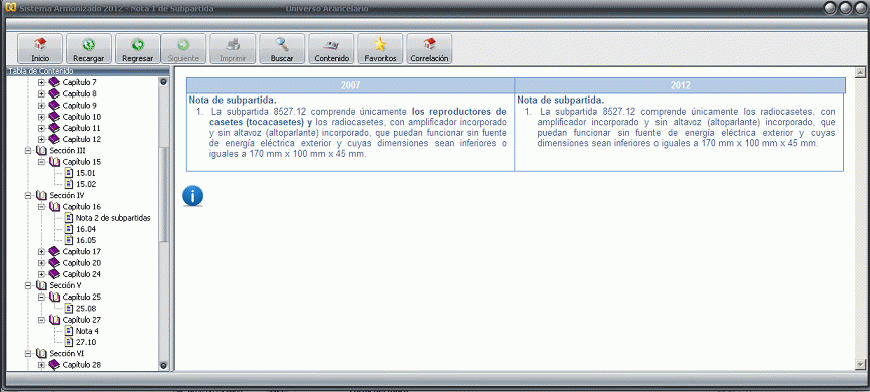Open tree item Nota 2 de subpartidas
The height and width of the screenshot is (392, 870).
113,218
